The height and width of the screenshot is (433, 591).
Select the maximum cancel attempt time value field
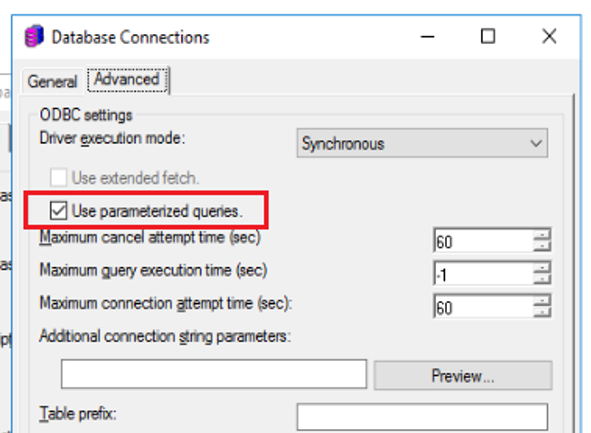pos(484,241)
